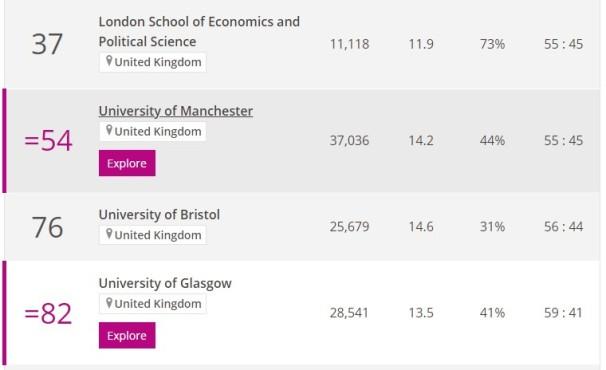606x370 pixels.
Task: Click the =82 rank for Glasgow
Action: (48, 313)
